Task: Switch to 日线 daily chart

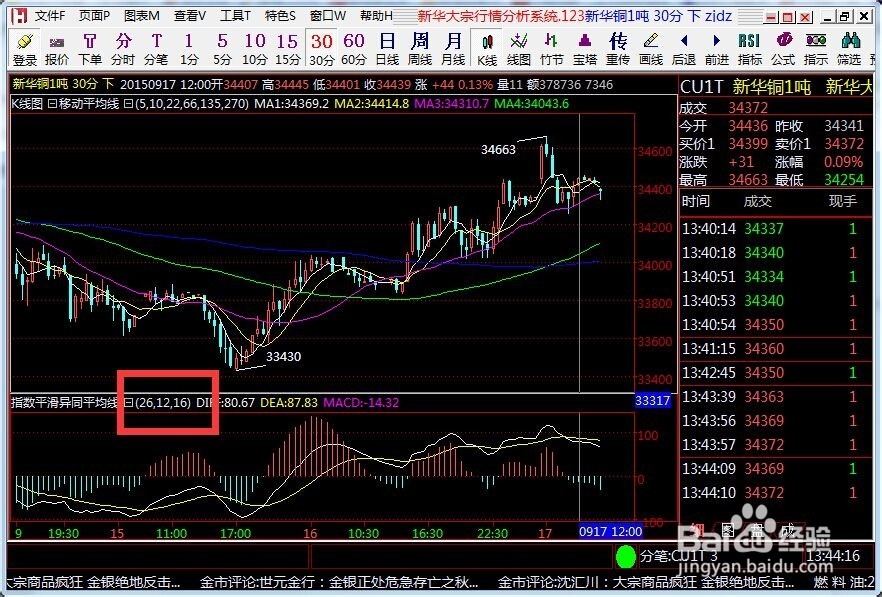Action: [387, 49]
